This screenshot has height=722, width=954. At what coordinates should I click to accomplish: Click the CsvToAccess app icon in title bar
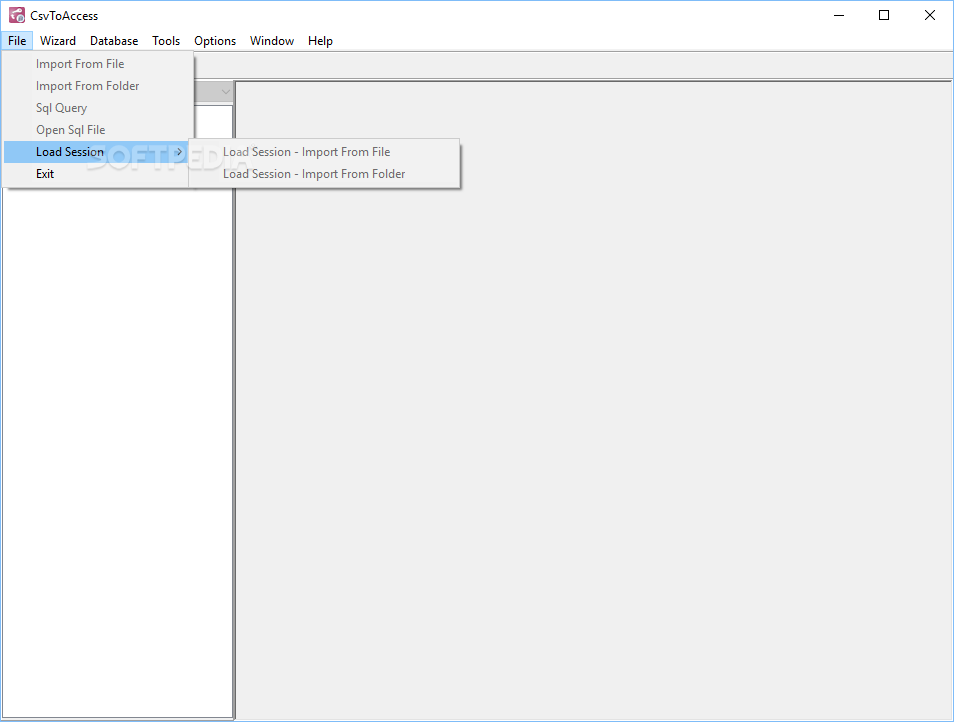click(x=17, y=15)
